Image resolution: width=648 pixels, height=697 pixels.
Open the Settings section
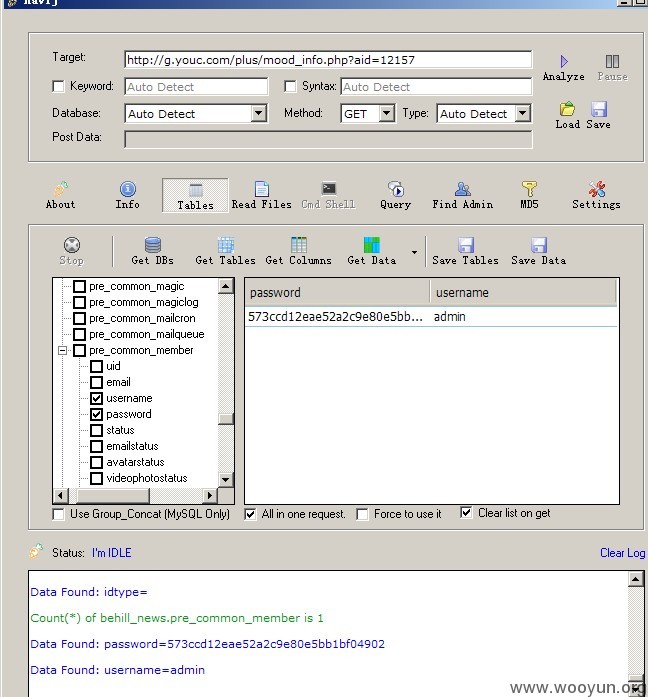[596, 196]
